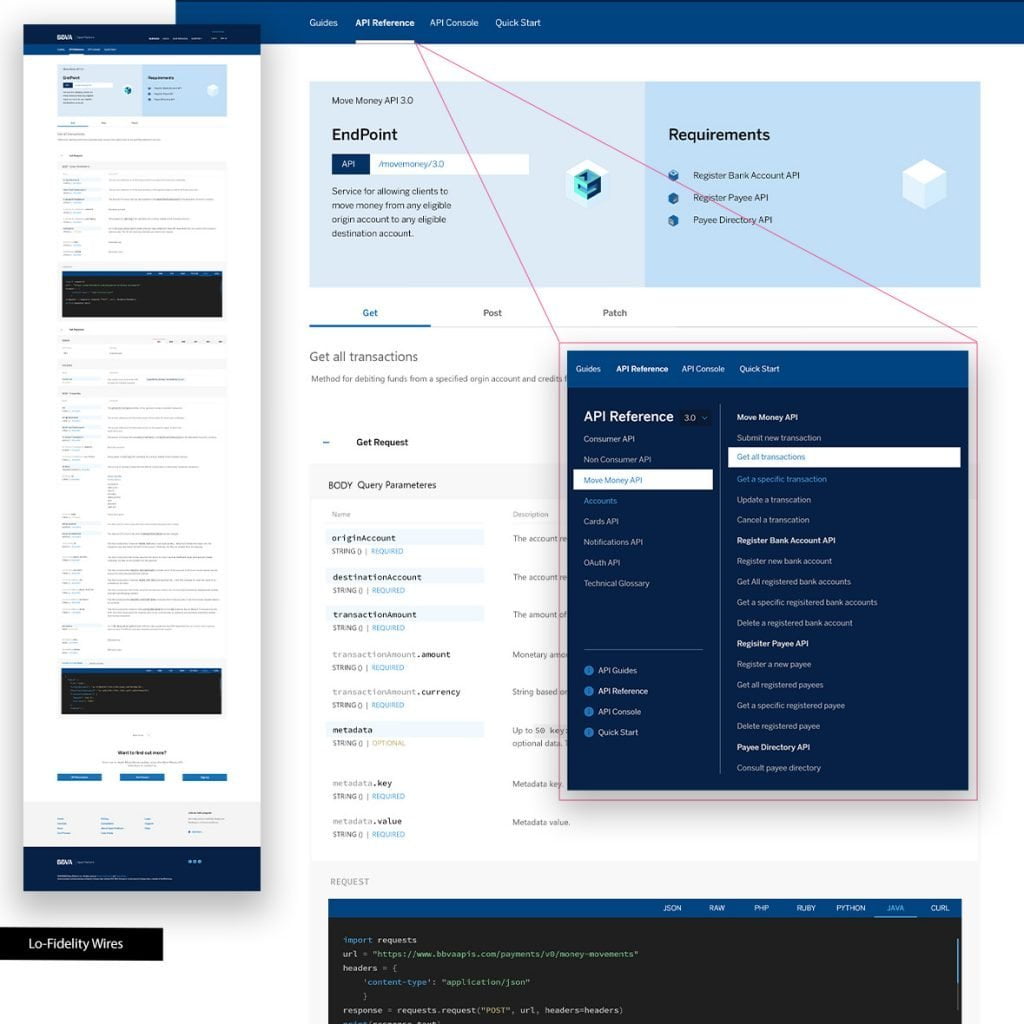The height and width of the screenshot is (1024, 1024).
Task: Open the Guides item in the top navigation
Action: point(322,21)
